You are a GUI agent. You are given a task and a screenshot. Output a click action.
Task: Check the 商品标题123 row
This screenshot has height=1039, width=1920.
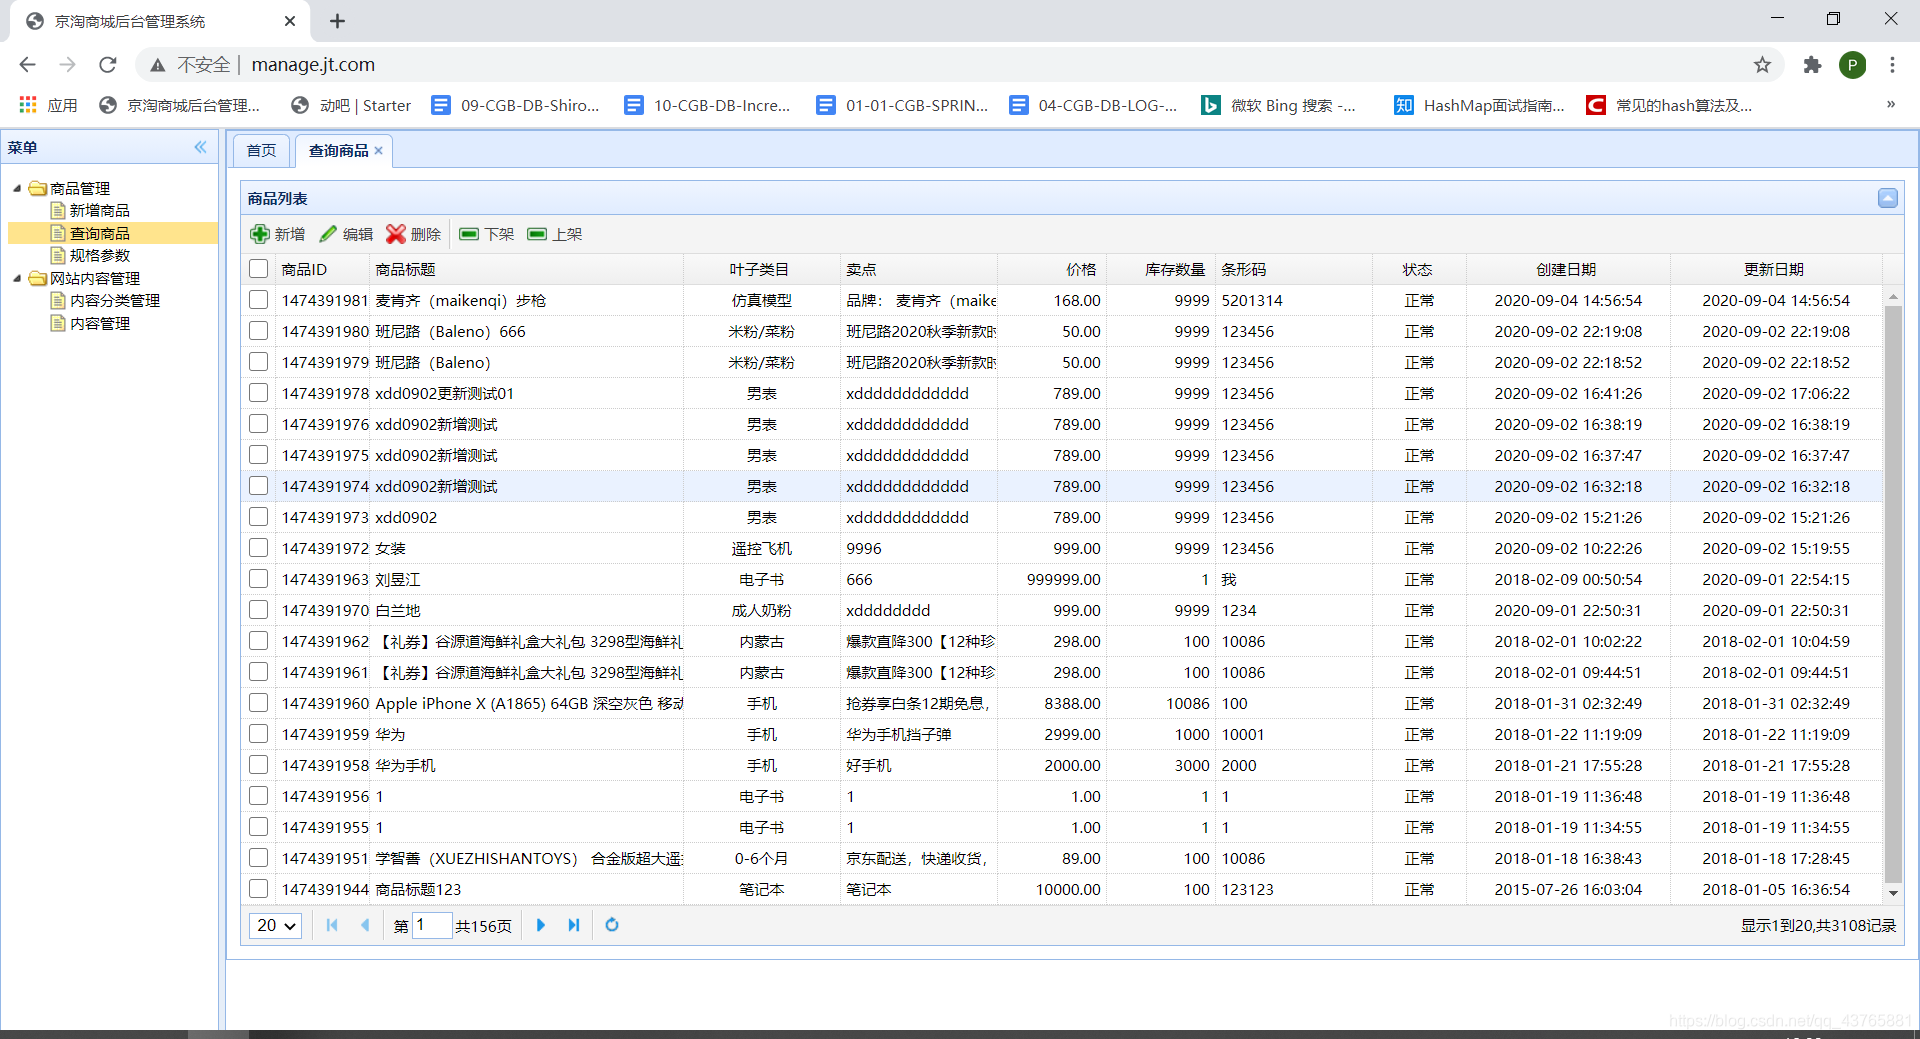pos(259,889)
